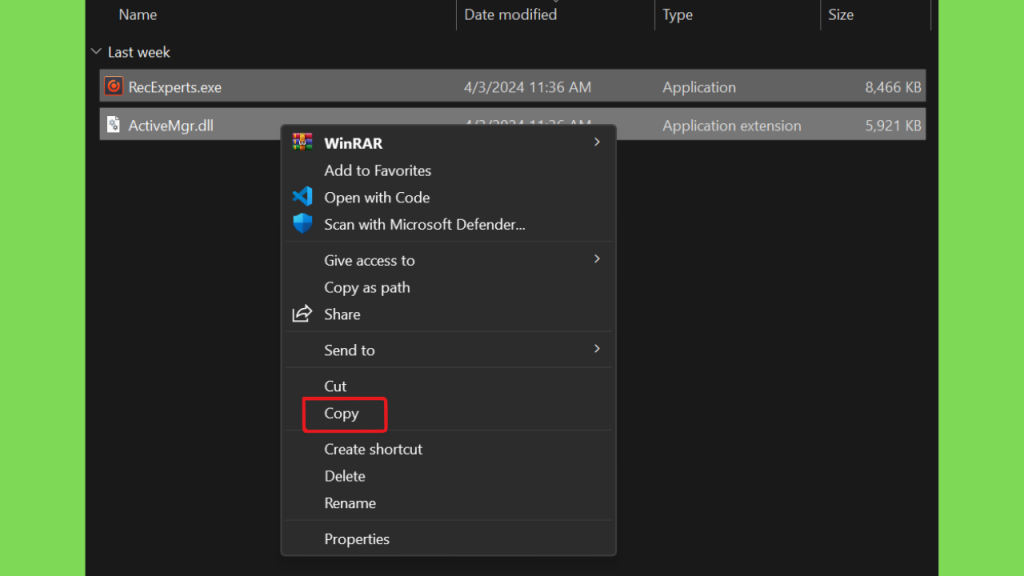Expand the Send to submenu arrow

pyautogui.click(x=596, y=349)
